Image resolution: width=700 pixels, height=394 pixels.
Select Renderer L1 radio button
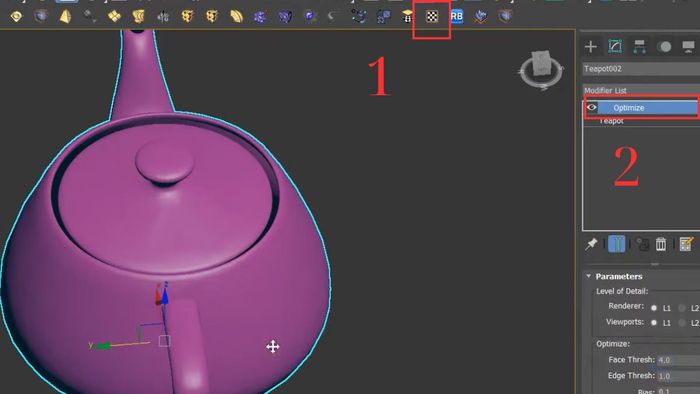pyautogui.click(x=654, y=308)
